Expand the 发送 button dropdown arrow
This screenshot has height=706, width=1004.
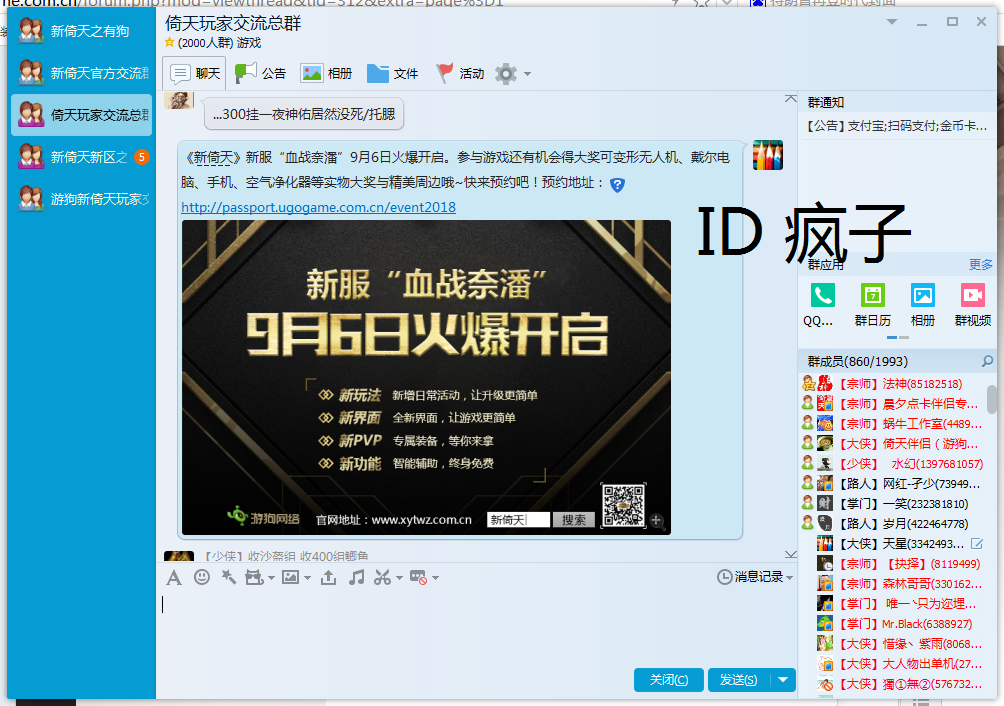[782, 679]
